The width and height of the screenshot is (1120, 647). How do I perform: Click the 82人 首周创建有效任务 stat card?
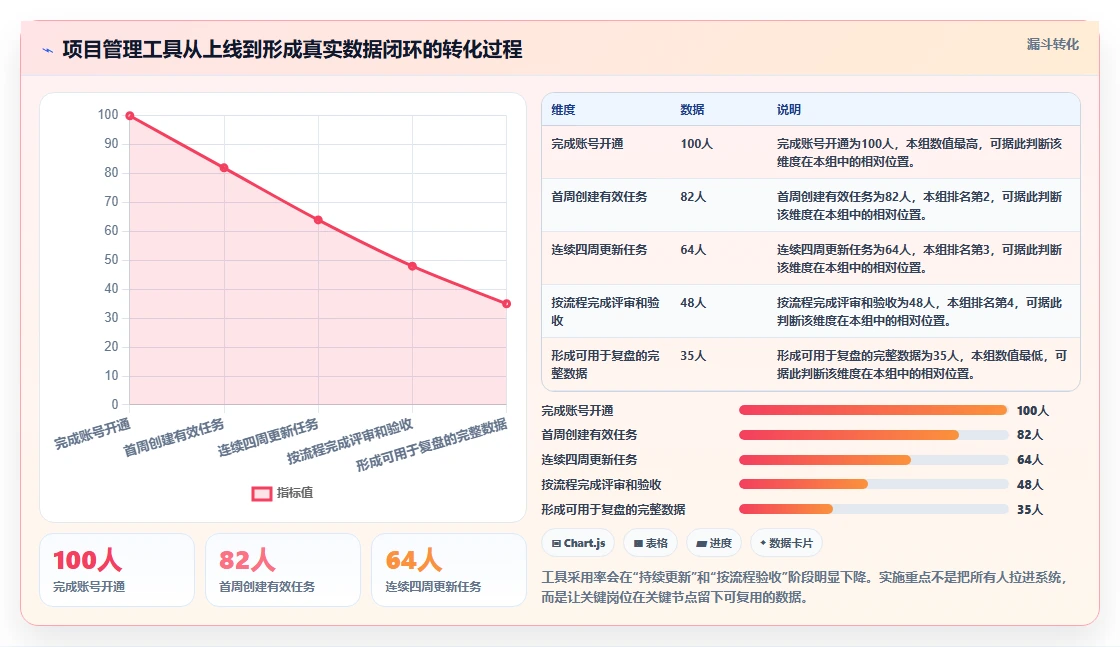[283, 570]
